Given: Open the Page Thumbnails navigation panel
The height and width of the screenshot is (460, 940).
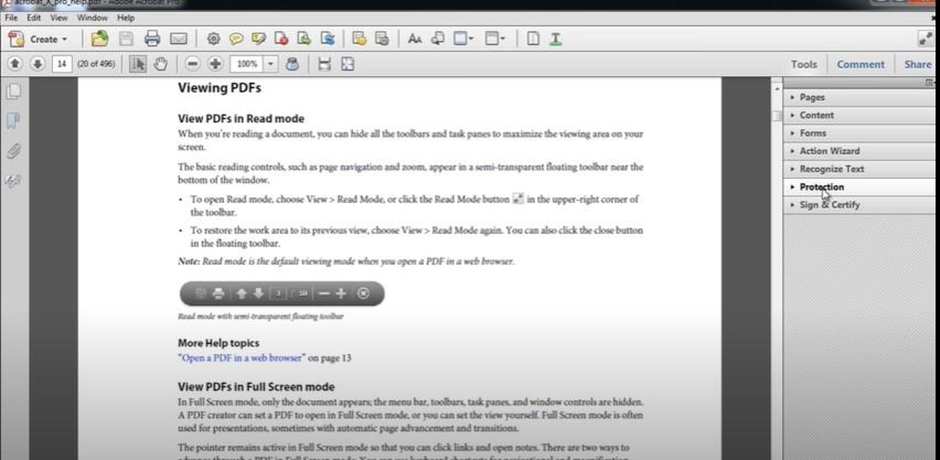Looking at the screenshot, I should (x=13, y=92).
